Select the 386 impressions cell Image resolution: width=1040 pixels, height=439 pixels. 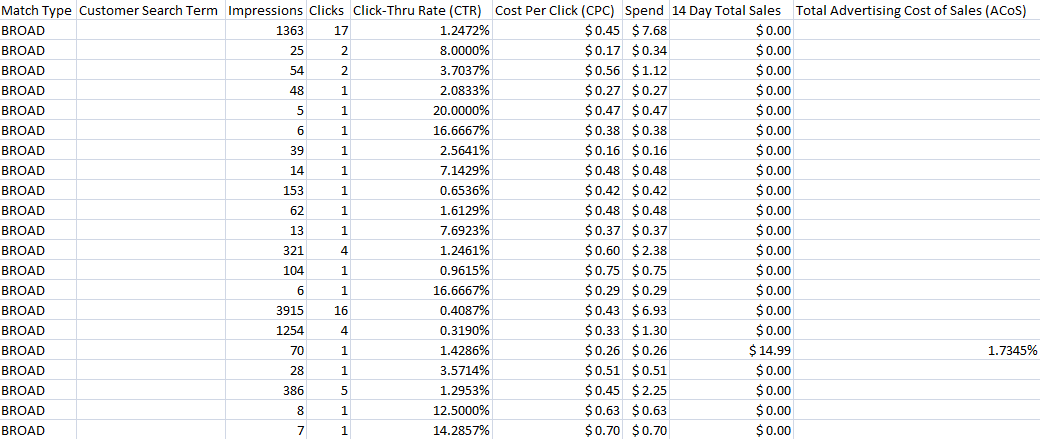[266, 390]
